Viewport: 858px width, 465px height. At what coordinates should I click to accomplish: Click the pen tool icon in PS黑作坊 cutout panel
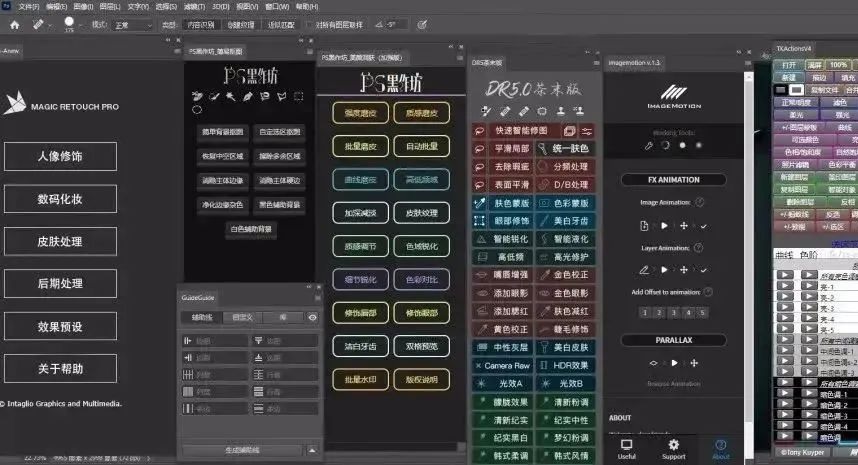click(x=248, y=96)
